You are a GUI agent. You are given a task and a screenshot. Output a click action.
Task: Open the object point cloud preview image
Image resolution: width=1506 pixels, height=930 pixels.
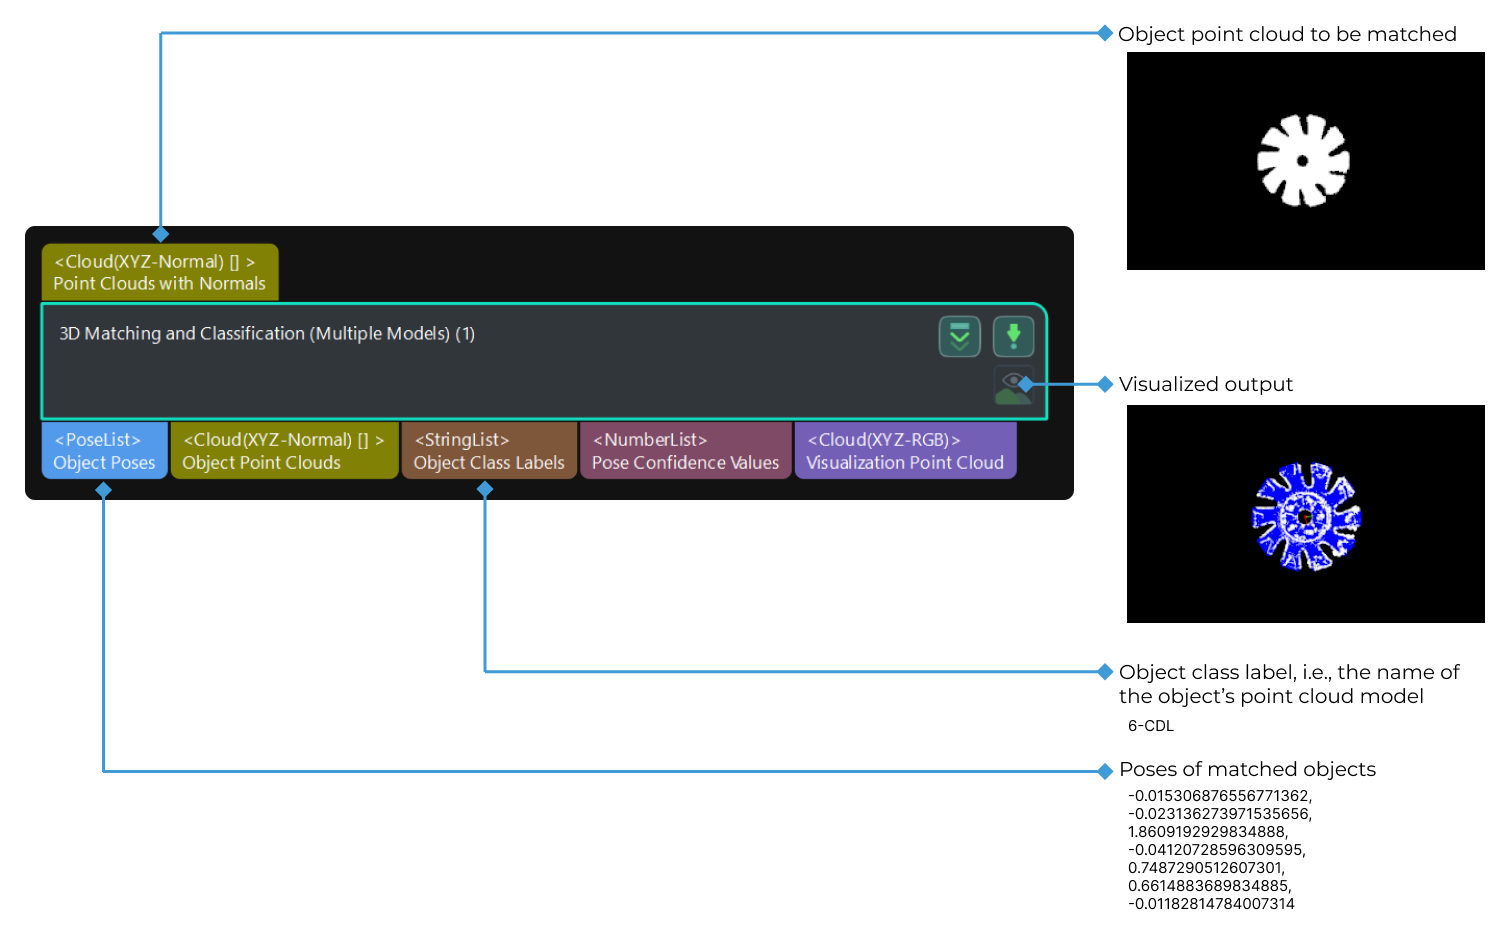1305,161
